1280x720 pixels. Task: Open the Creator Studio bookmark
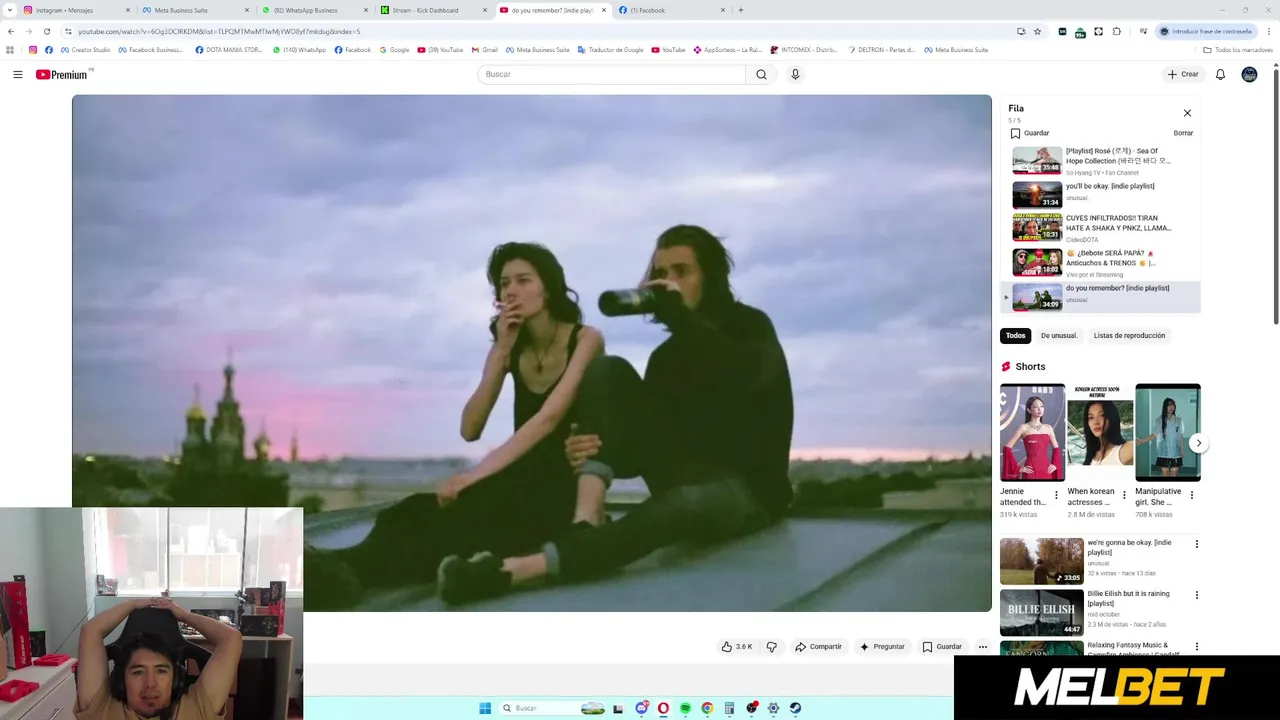[85, 50]
